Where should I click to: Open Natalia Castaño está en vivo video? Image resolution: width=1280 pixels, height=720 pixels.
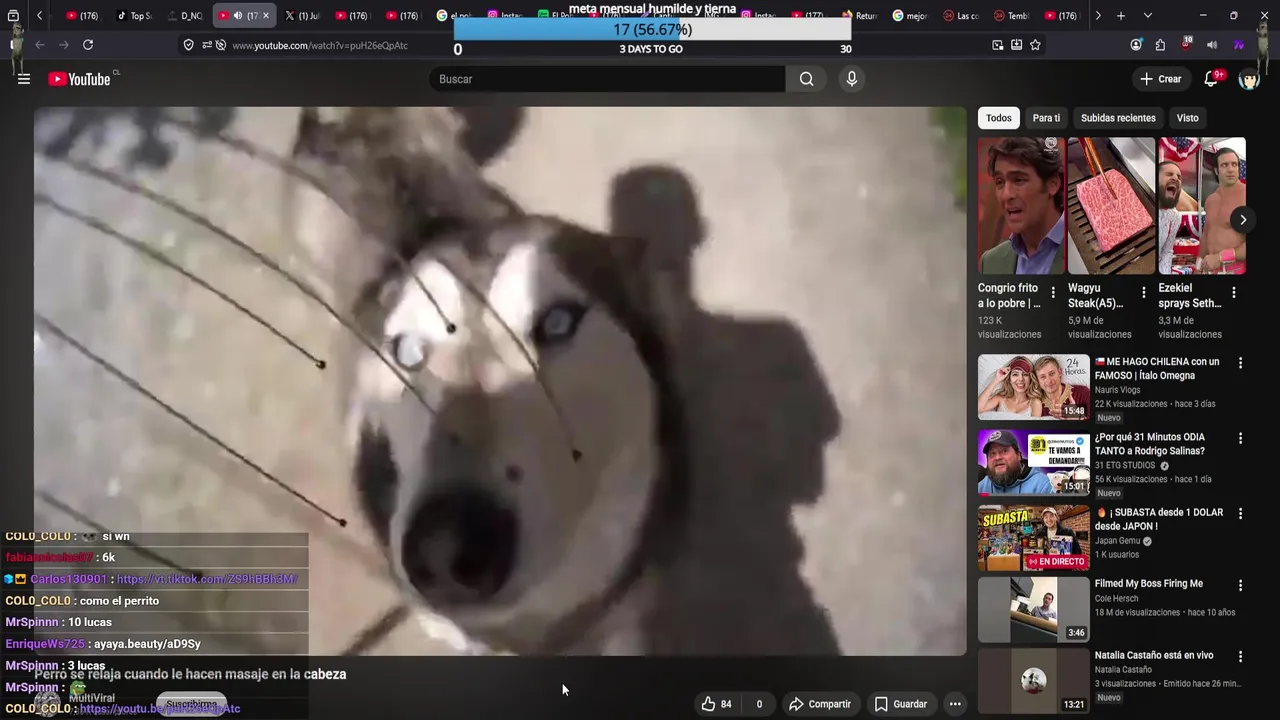(x=1033, y=681)
